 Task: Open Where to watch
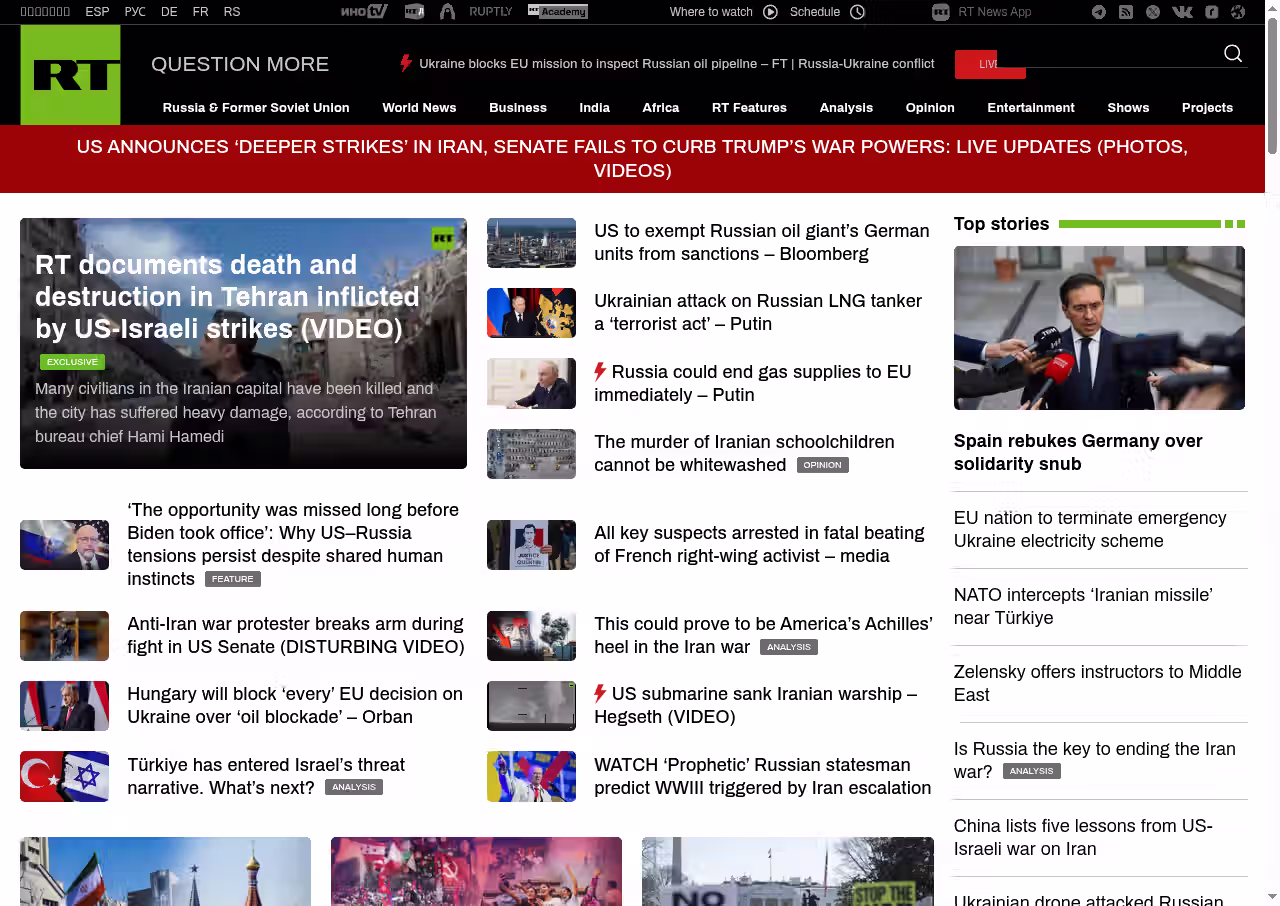(x=722, y=12)
